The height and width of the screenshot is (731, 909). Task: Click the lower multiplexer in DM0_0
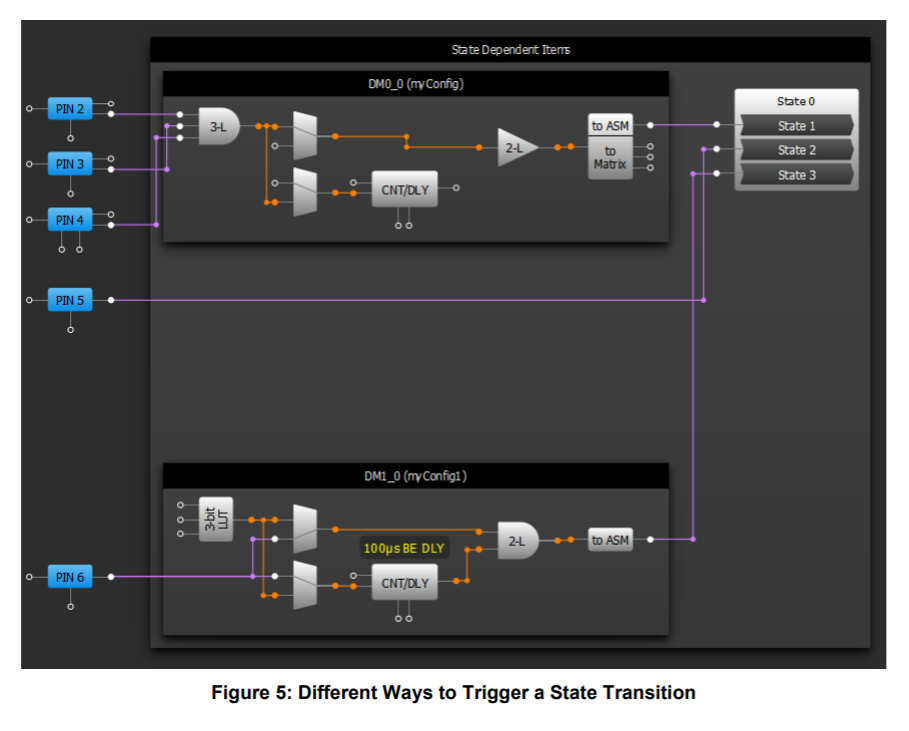click(x=305, y=192)
